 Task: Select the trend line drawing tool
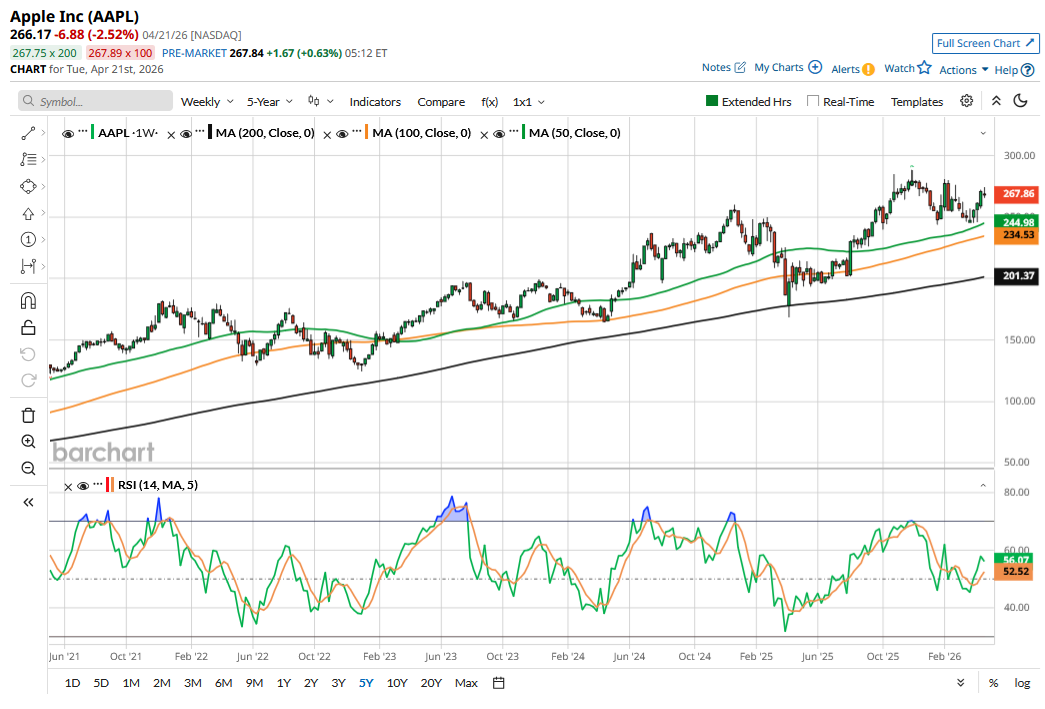pyautogui.click(x=28, y=133)
